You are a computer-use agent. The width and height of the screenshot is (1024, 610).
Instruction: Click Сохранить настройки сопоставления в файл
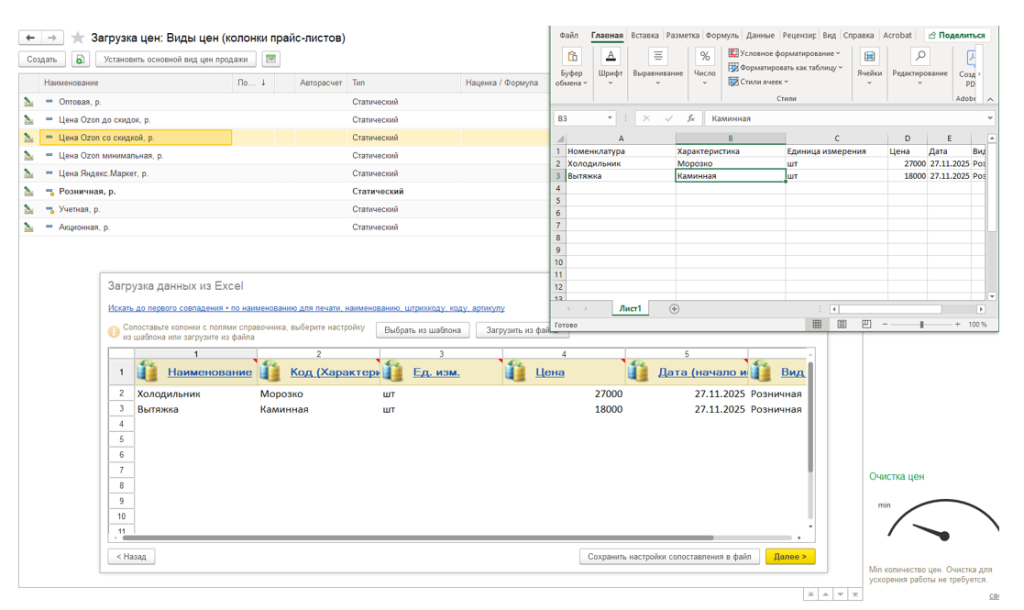click(669, 557)
